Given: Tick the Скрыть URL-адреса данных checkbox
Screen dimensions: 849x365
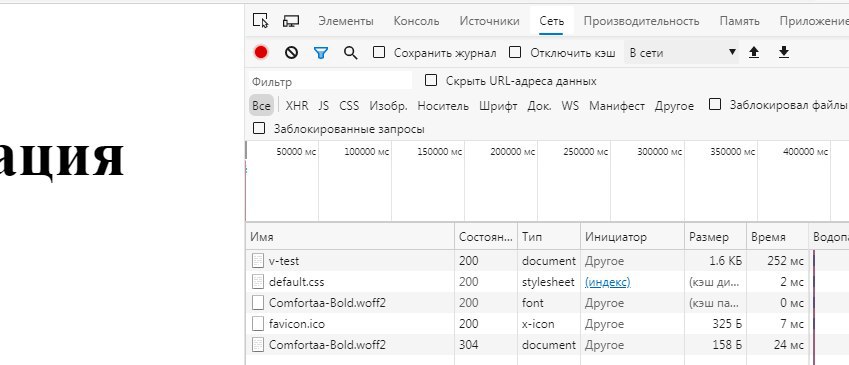Looking at the screenshot, I should coord(430,81).
